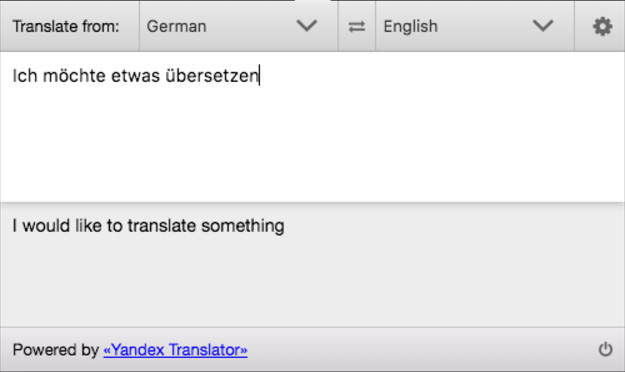Expand the German language chevron arrow
625x372 pixels.
[x=307, y=26]
